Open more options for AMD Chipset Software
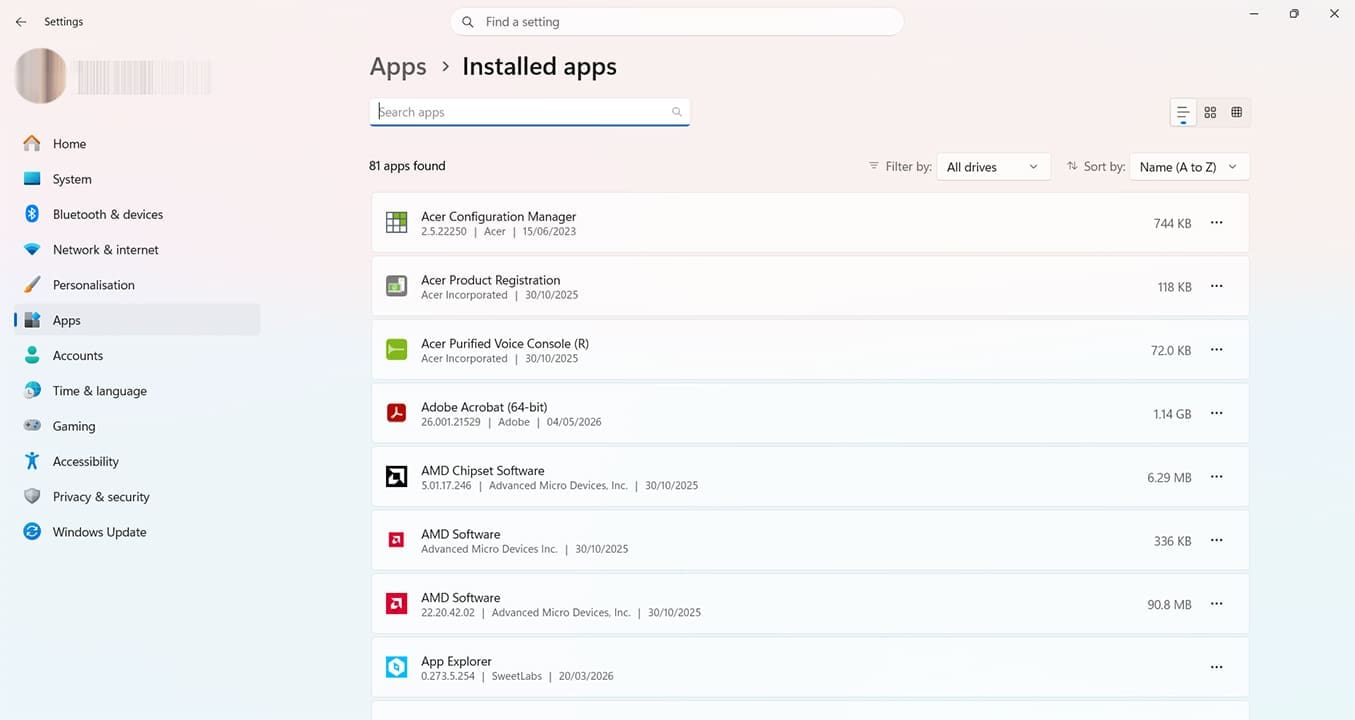Image resolution: width=1355 pixels, height=720 pixels. click(x=1217, y=477)
